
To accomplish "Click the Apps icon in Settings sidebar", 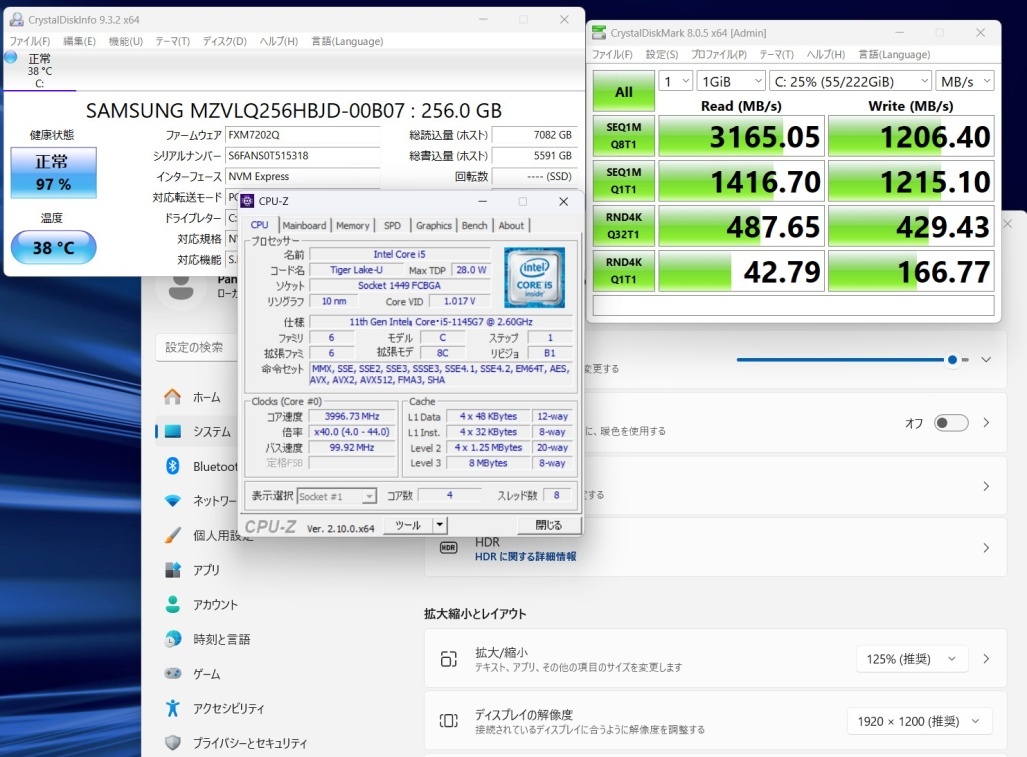I will [x=172, y=570].
